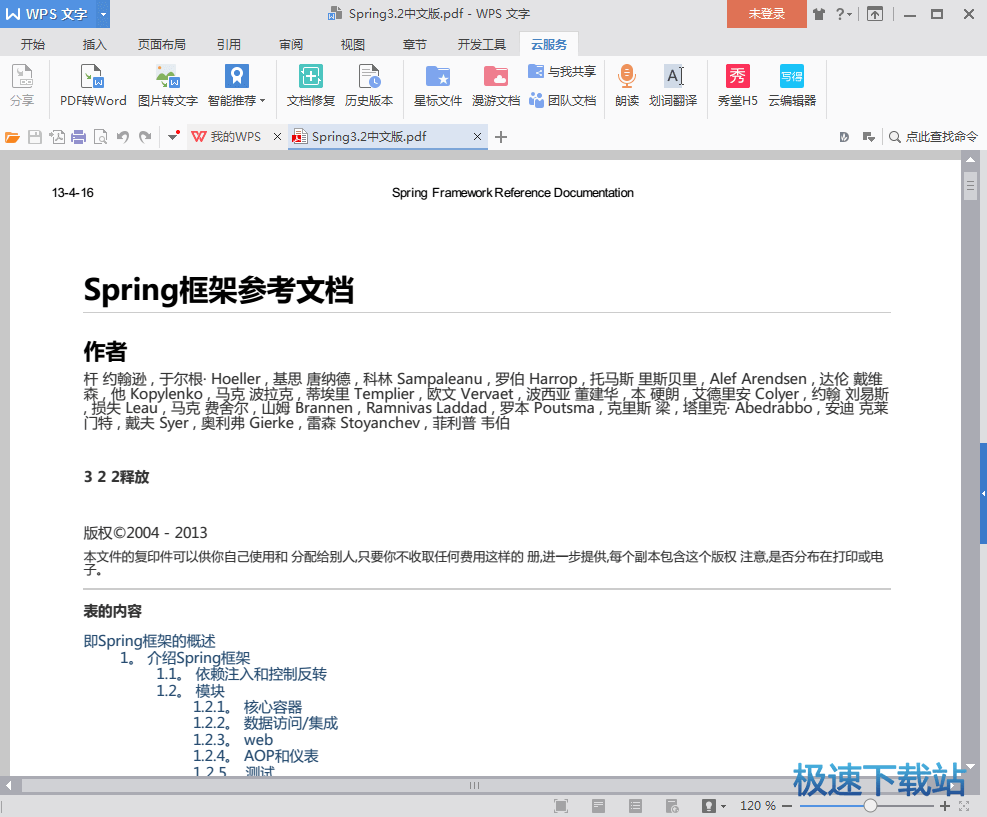Viewport: 987px width, 817px height.
Task: Open 漫游文档 roaming documents
Action: click(496, 85)
